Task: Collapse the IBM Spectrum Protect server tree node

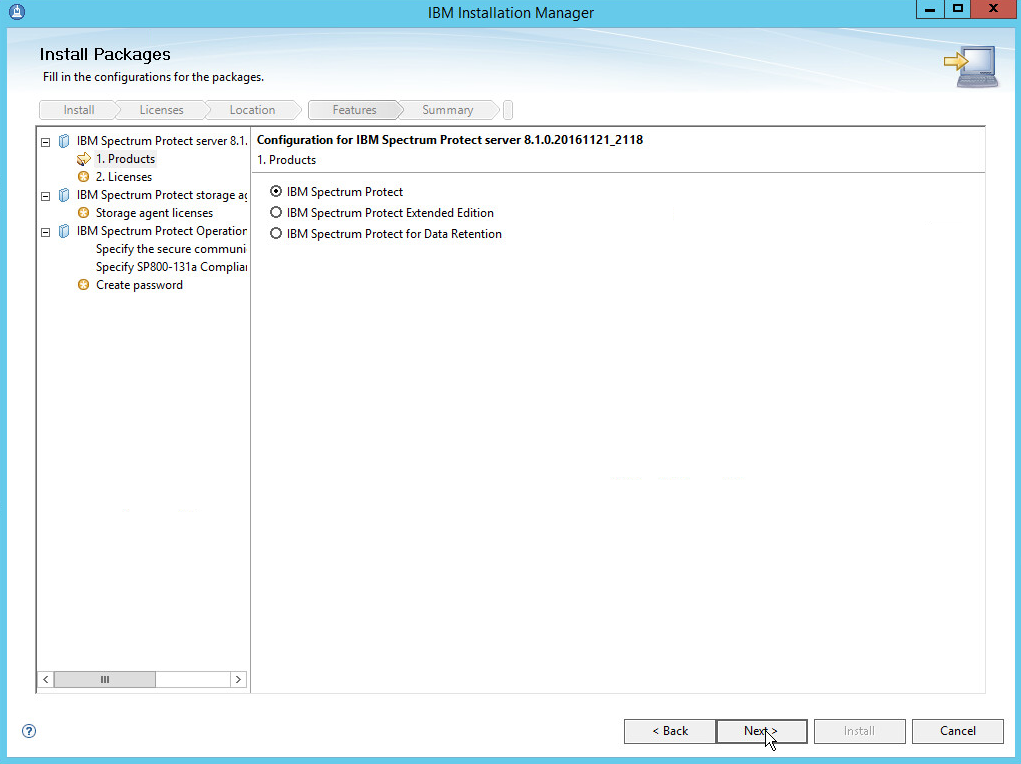Action: pyautogui.click(x=46, y=142)
